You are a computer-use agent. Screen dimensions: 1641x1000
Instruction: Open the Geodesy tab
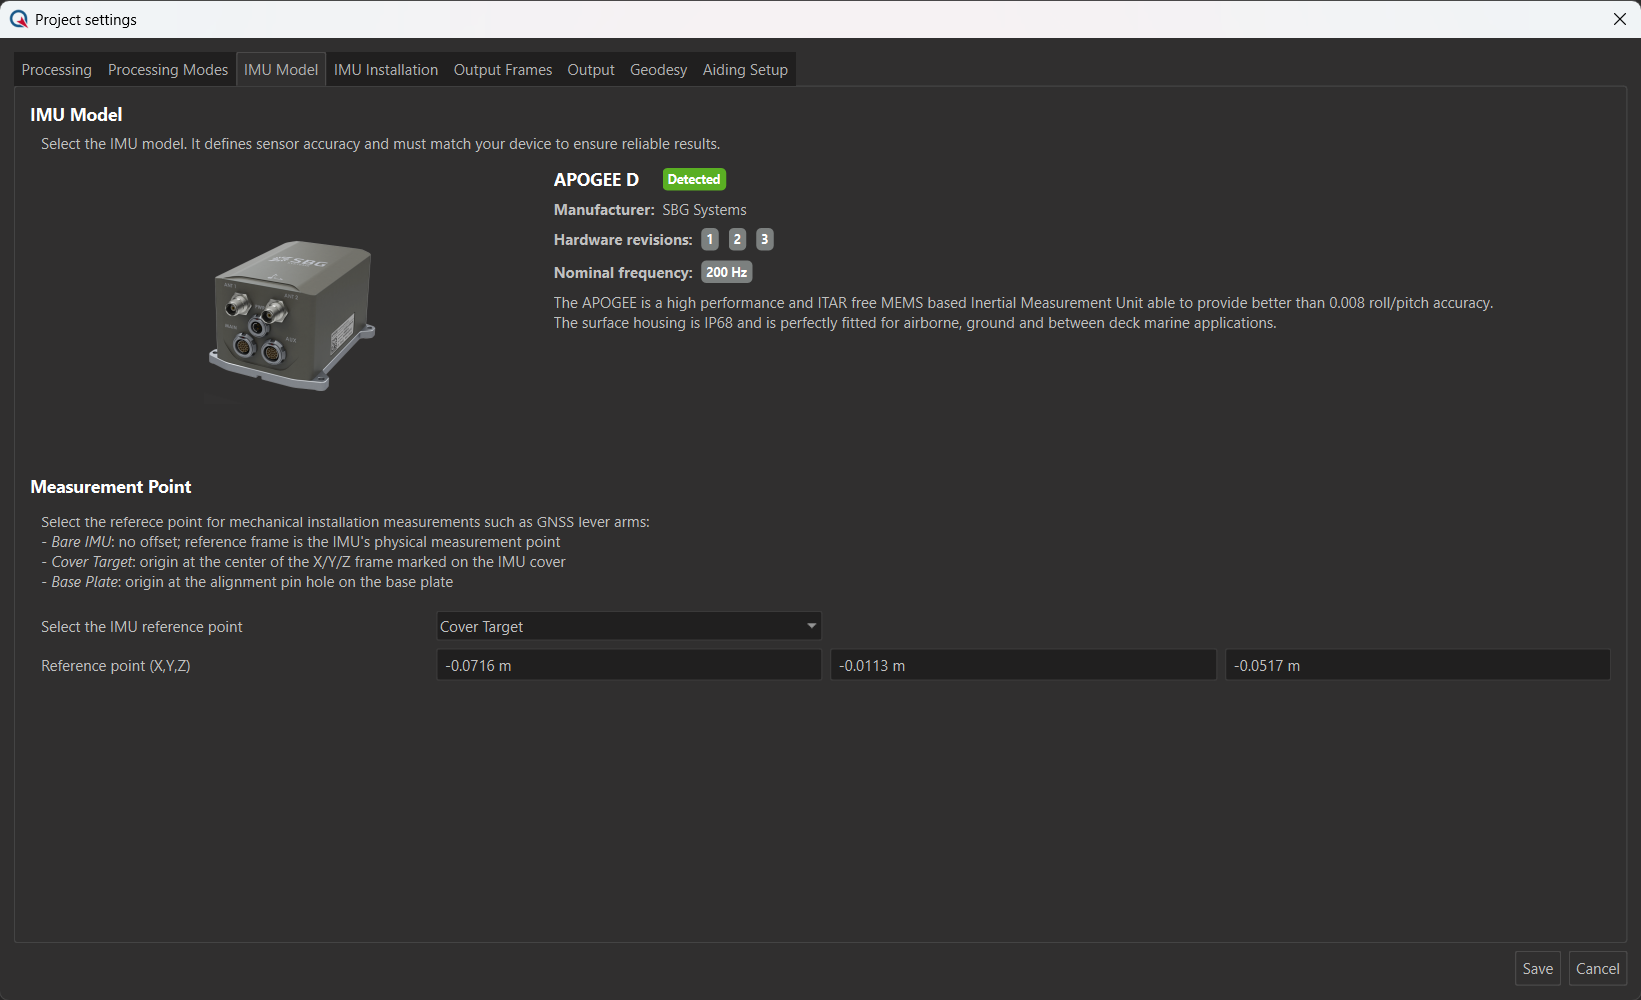(x=658, y=70)
